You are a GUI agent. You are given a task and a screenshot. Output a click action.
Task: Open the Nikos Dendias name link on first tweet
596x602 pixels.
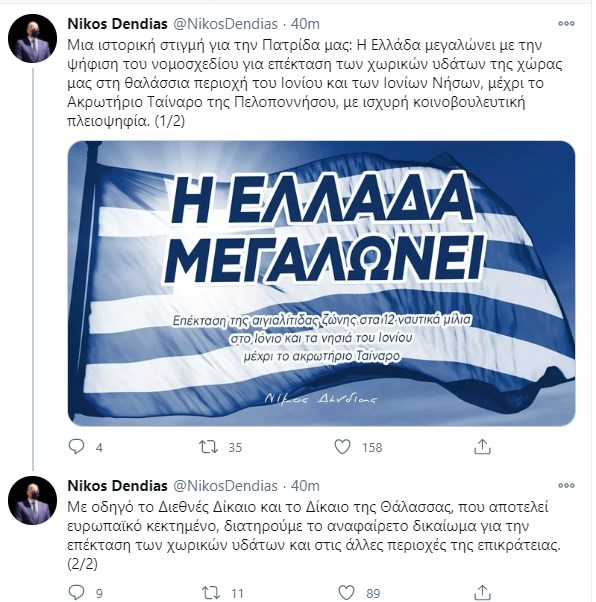tap(118, 24)
